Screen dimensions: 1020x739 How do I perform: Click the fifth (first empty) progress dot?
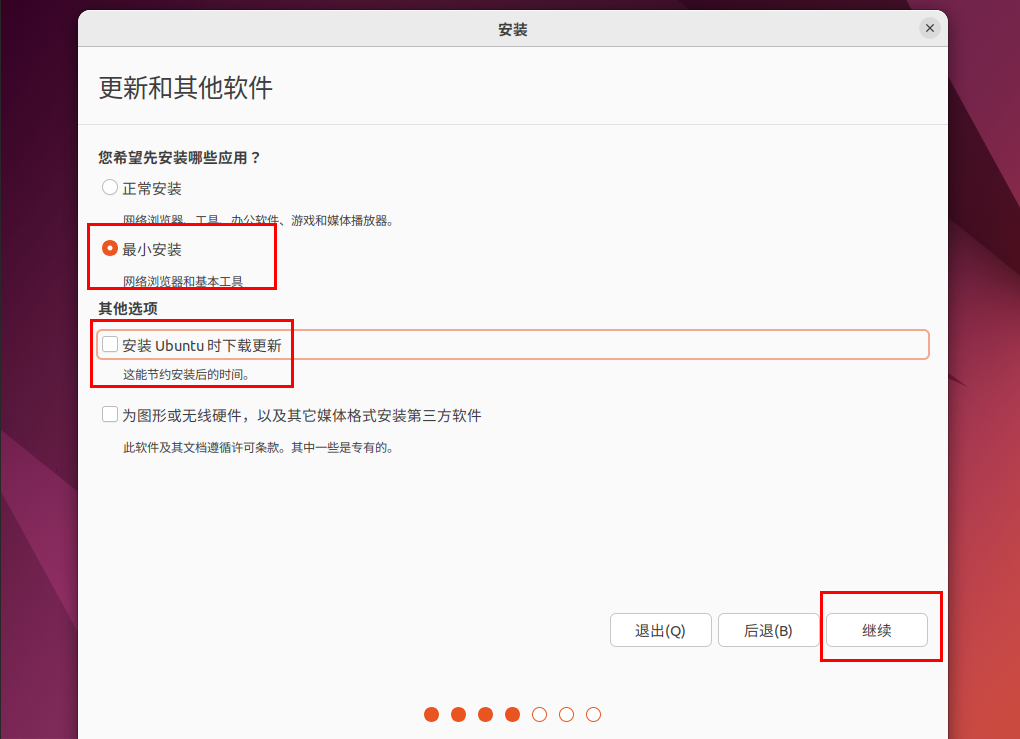pos(540,714)
